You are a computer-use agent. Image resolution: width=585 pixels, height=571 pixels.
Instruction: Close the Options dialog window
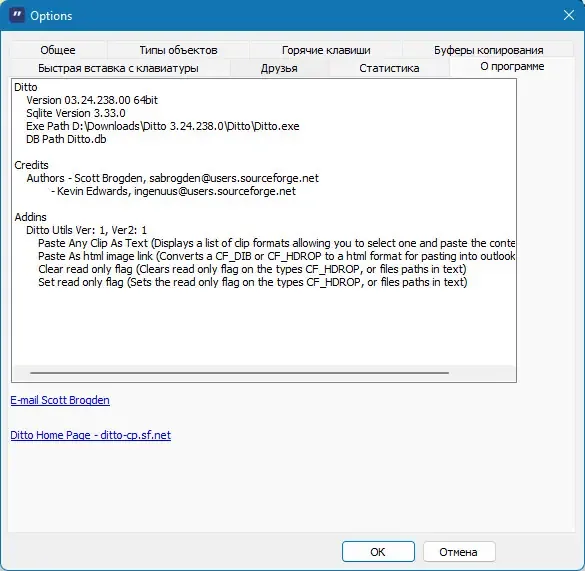coord(569,15)
